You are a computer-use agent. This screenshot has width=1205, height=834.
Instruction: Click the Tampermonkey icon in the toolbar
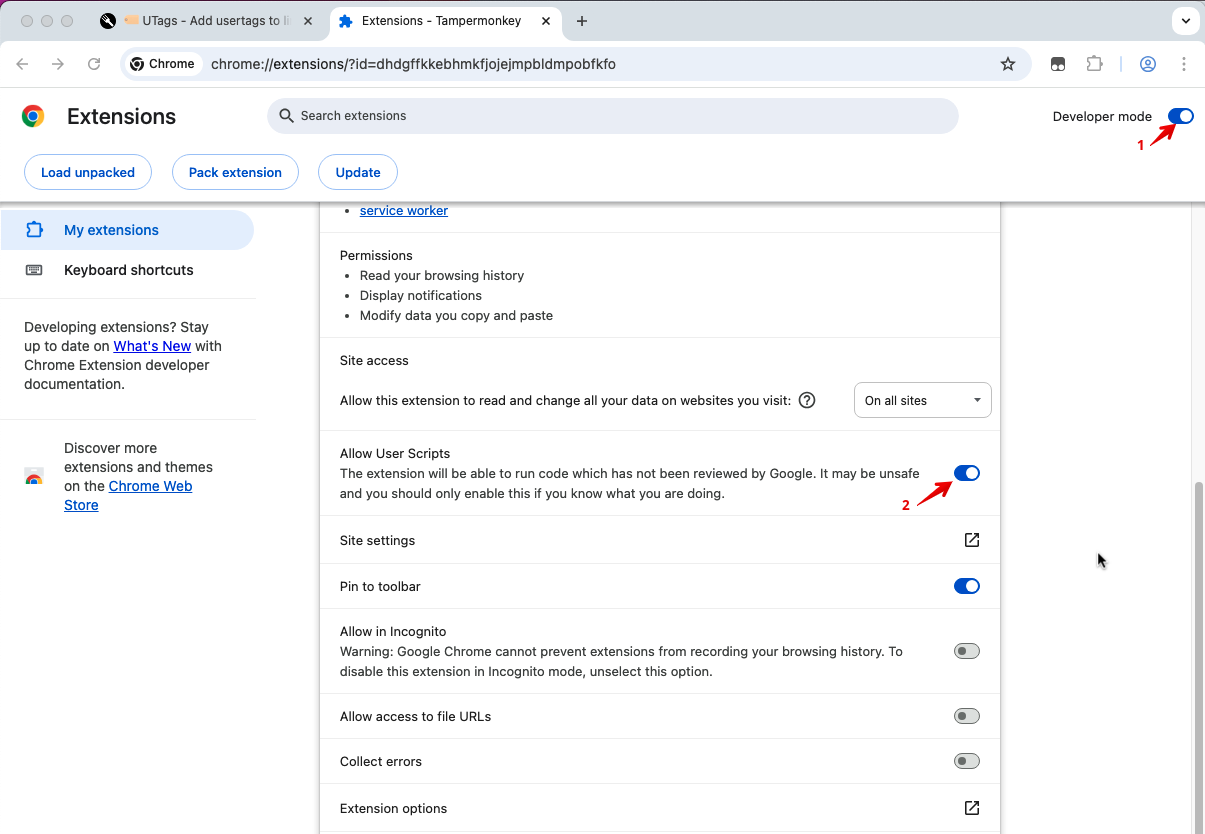coord(1058,64)
